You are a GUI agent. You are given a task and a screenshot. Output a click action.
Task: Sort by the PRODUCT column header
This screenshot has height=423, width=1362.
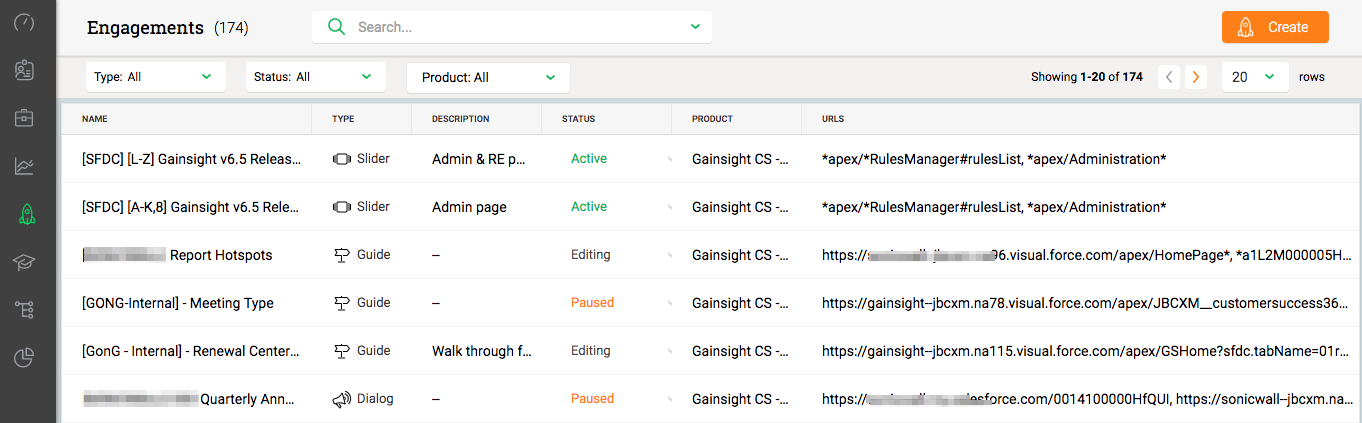click(712, 119)
